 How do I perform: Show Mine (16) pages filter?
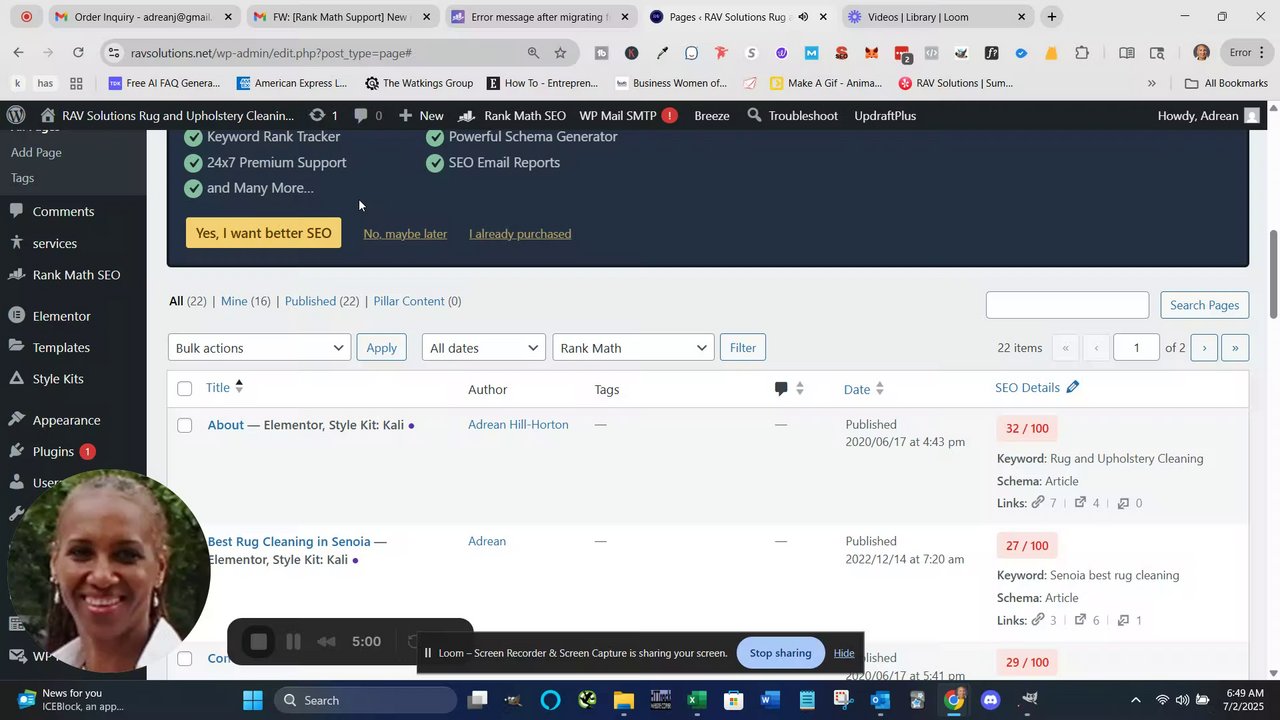point(245,301)
